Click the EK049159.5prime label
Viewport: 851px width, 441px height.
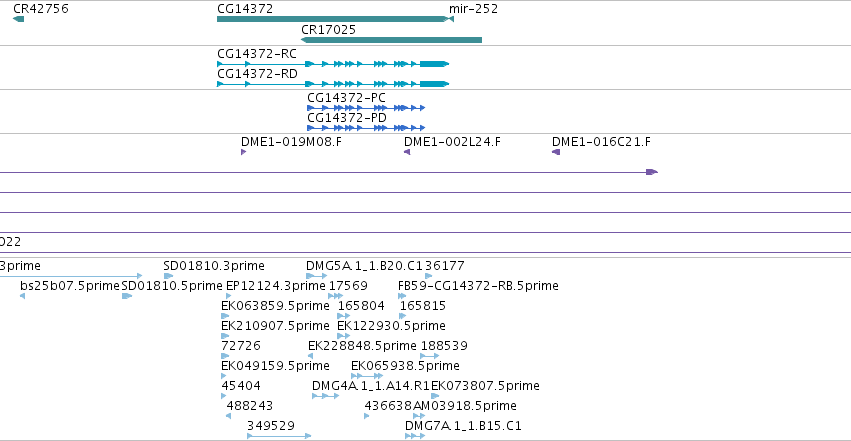point(275,366)
